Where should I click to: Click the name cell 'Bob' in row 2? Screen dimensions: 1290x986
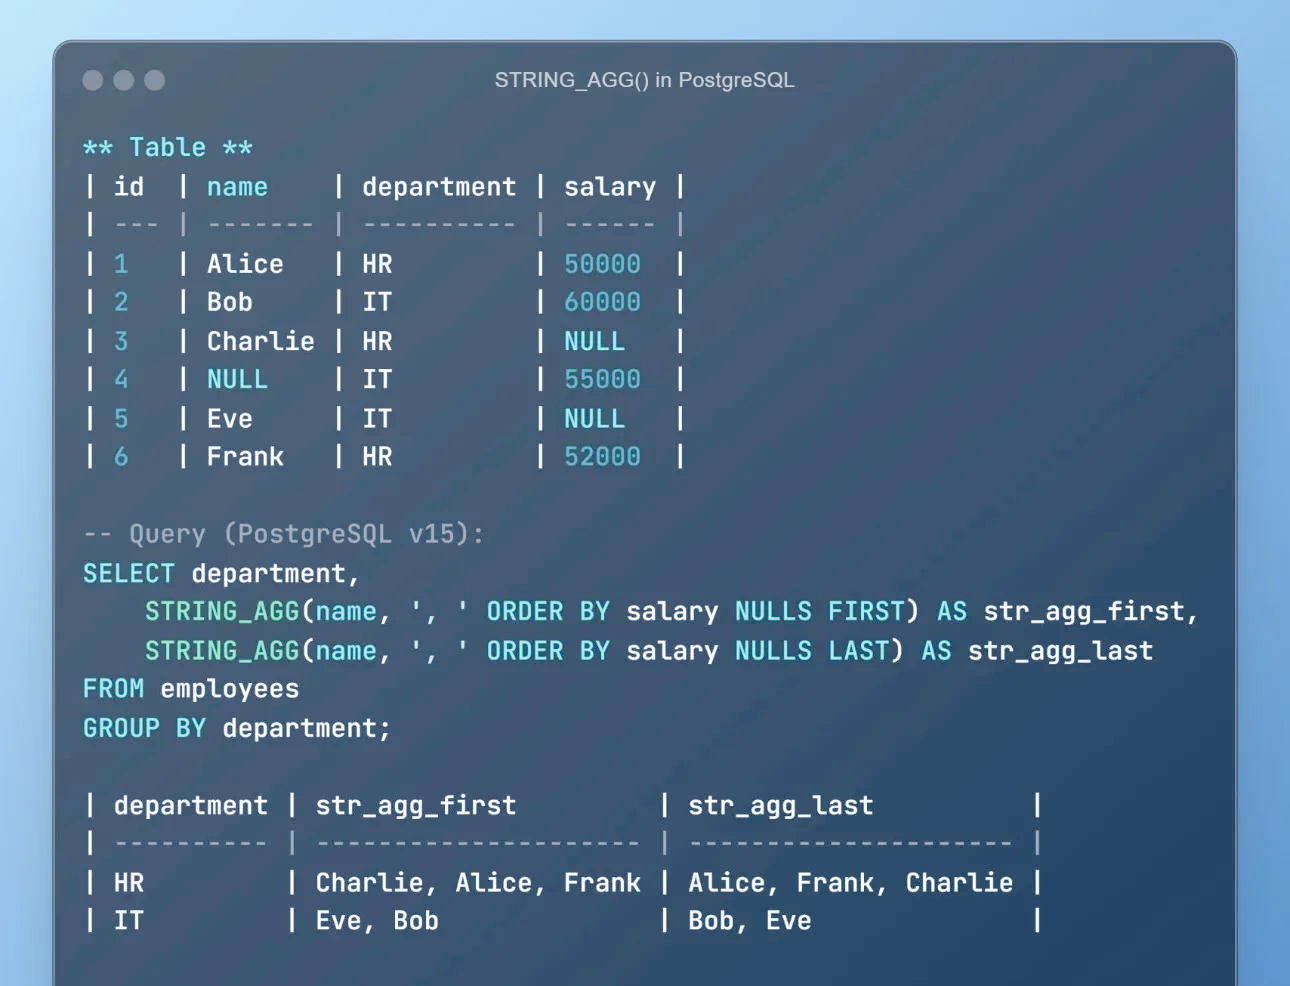(x=229, y=302)
